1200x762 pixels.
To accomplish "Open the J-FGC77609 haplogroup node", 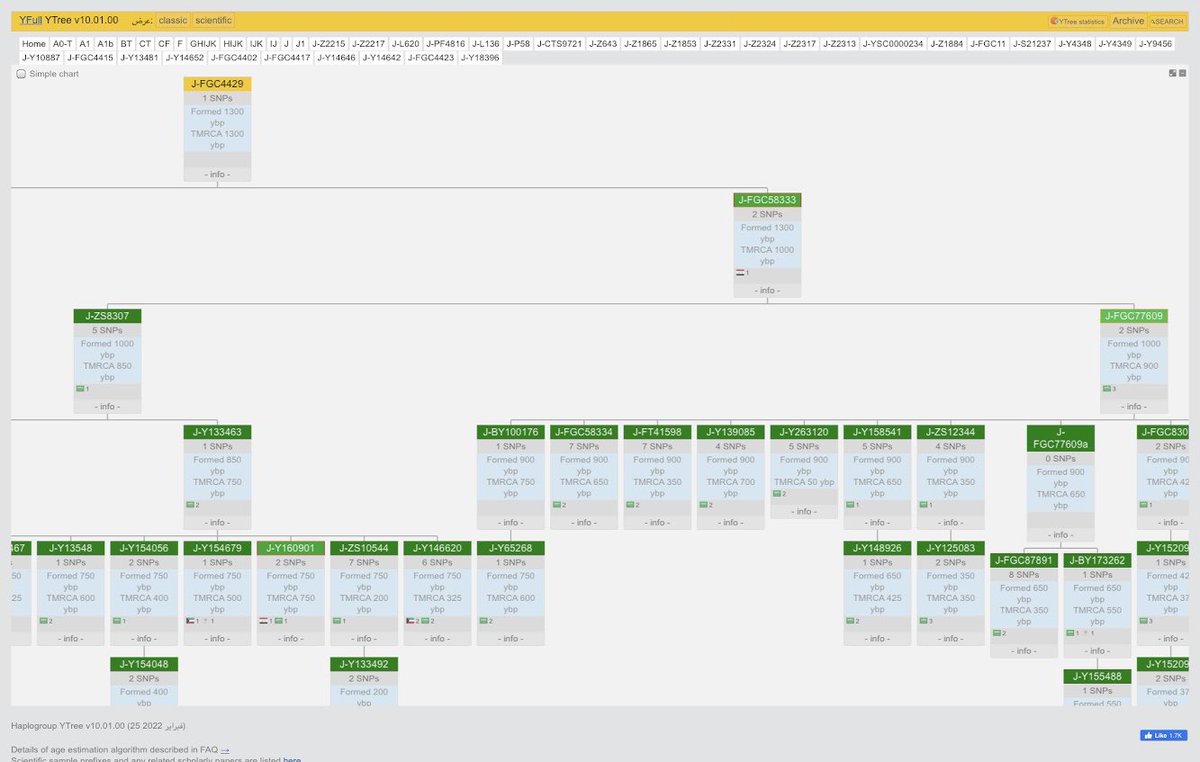I will pos(1134,316).
